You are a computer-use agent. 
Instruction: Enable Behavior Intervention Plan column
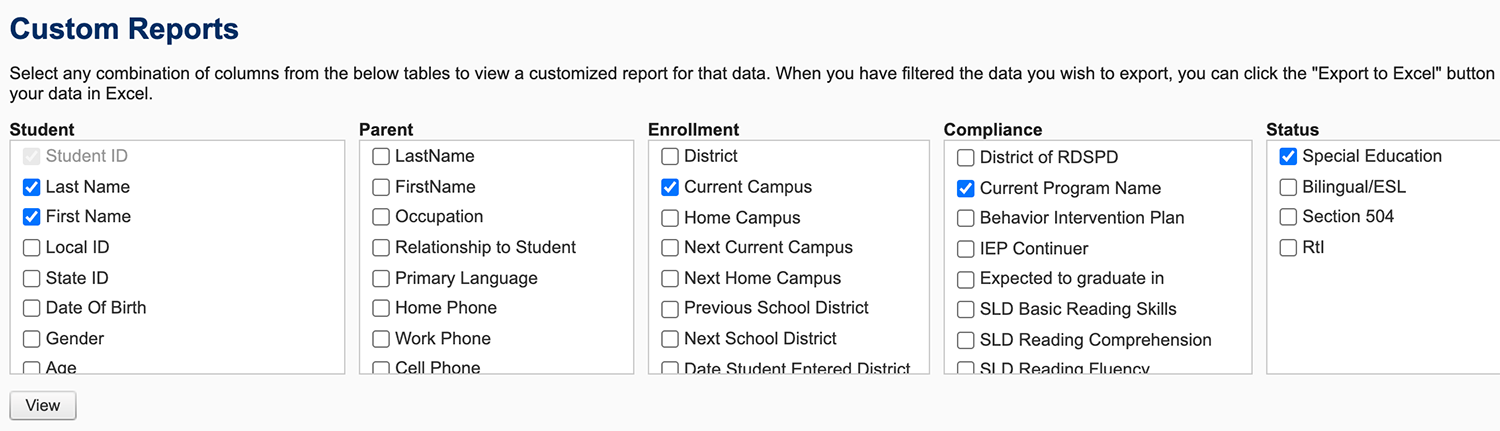tap(966, 218)
